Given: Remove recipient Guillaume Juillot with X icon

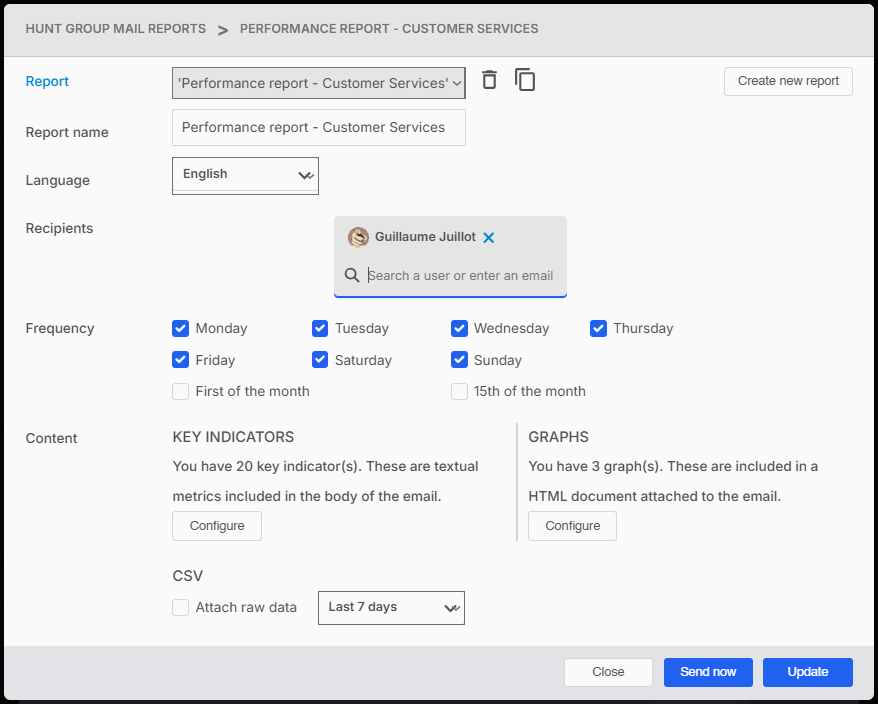Looking at the screenshot, I should [x=489, y=238].
